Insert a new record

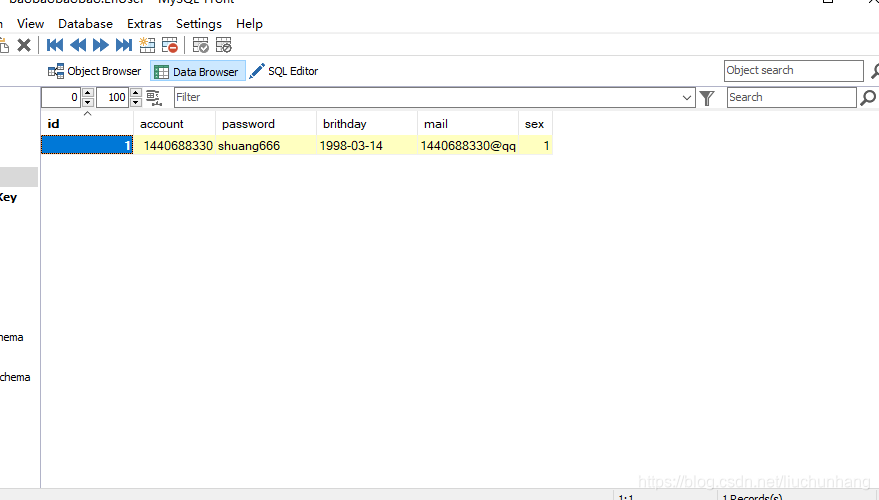pyautogui.click(x=147, y=45)
